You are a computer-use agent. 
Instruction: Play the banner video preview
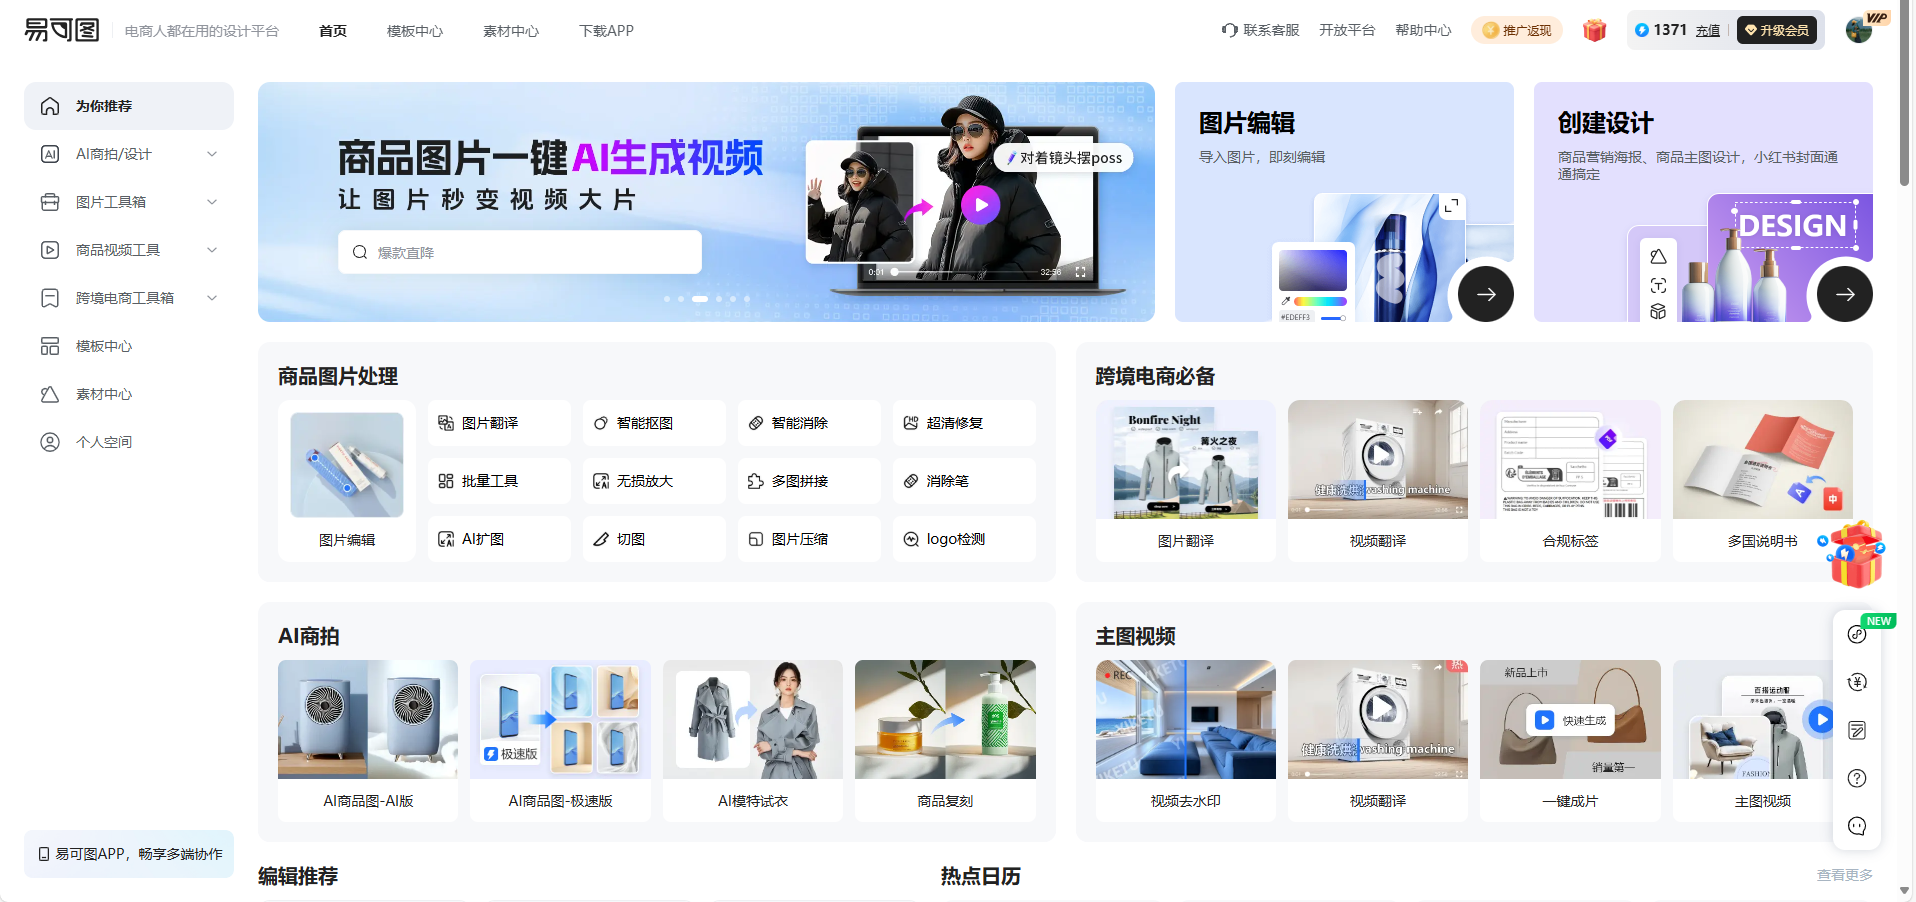point(981,205)
